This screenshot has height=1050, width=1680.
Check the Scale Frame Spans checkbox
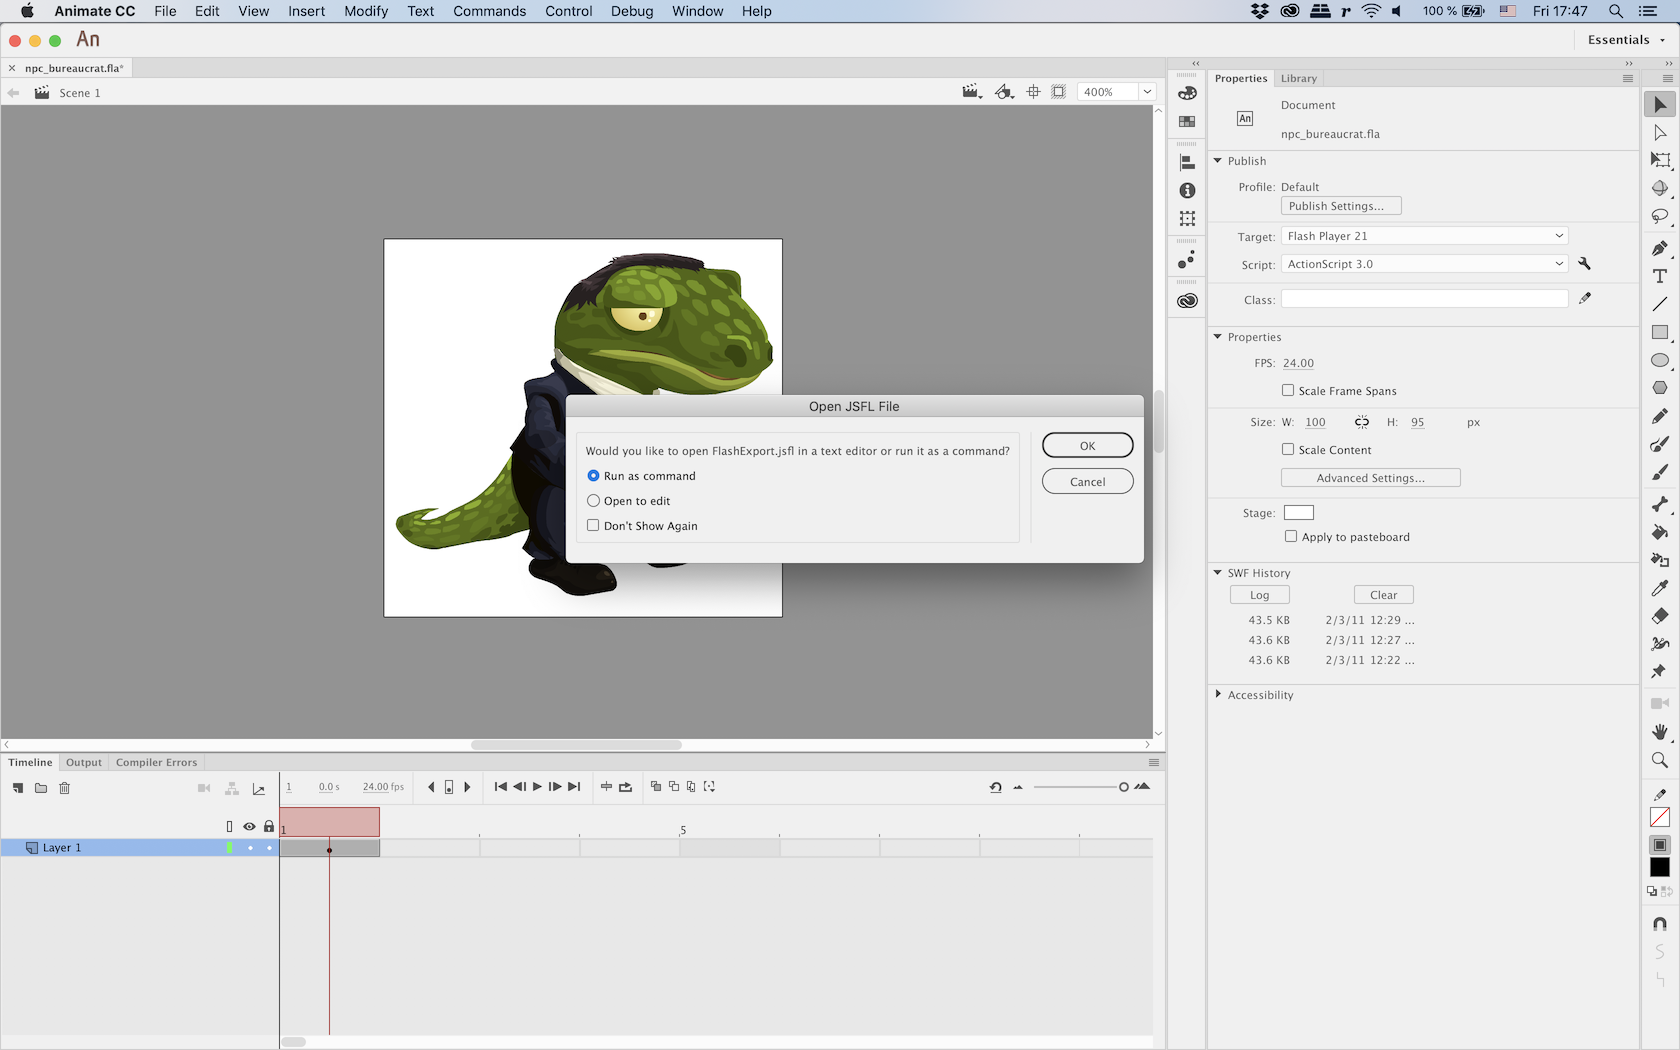(1288, 391)
